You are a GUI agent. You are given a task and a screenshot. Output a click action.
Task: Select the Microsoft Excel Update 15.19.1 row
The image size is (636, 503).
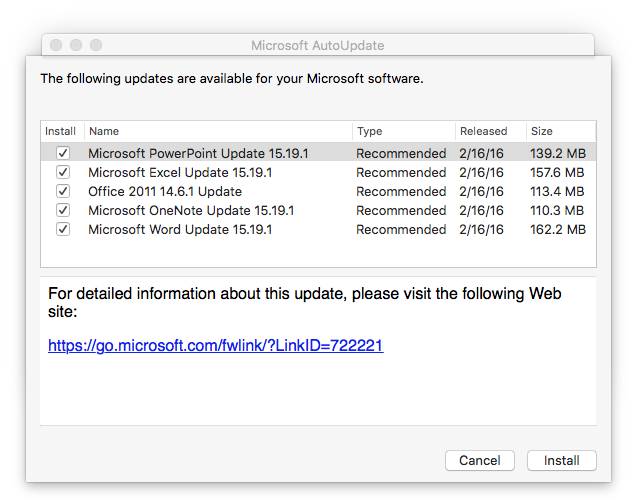coord(318,172)
